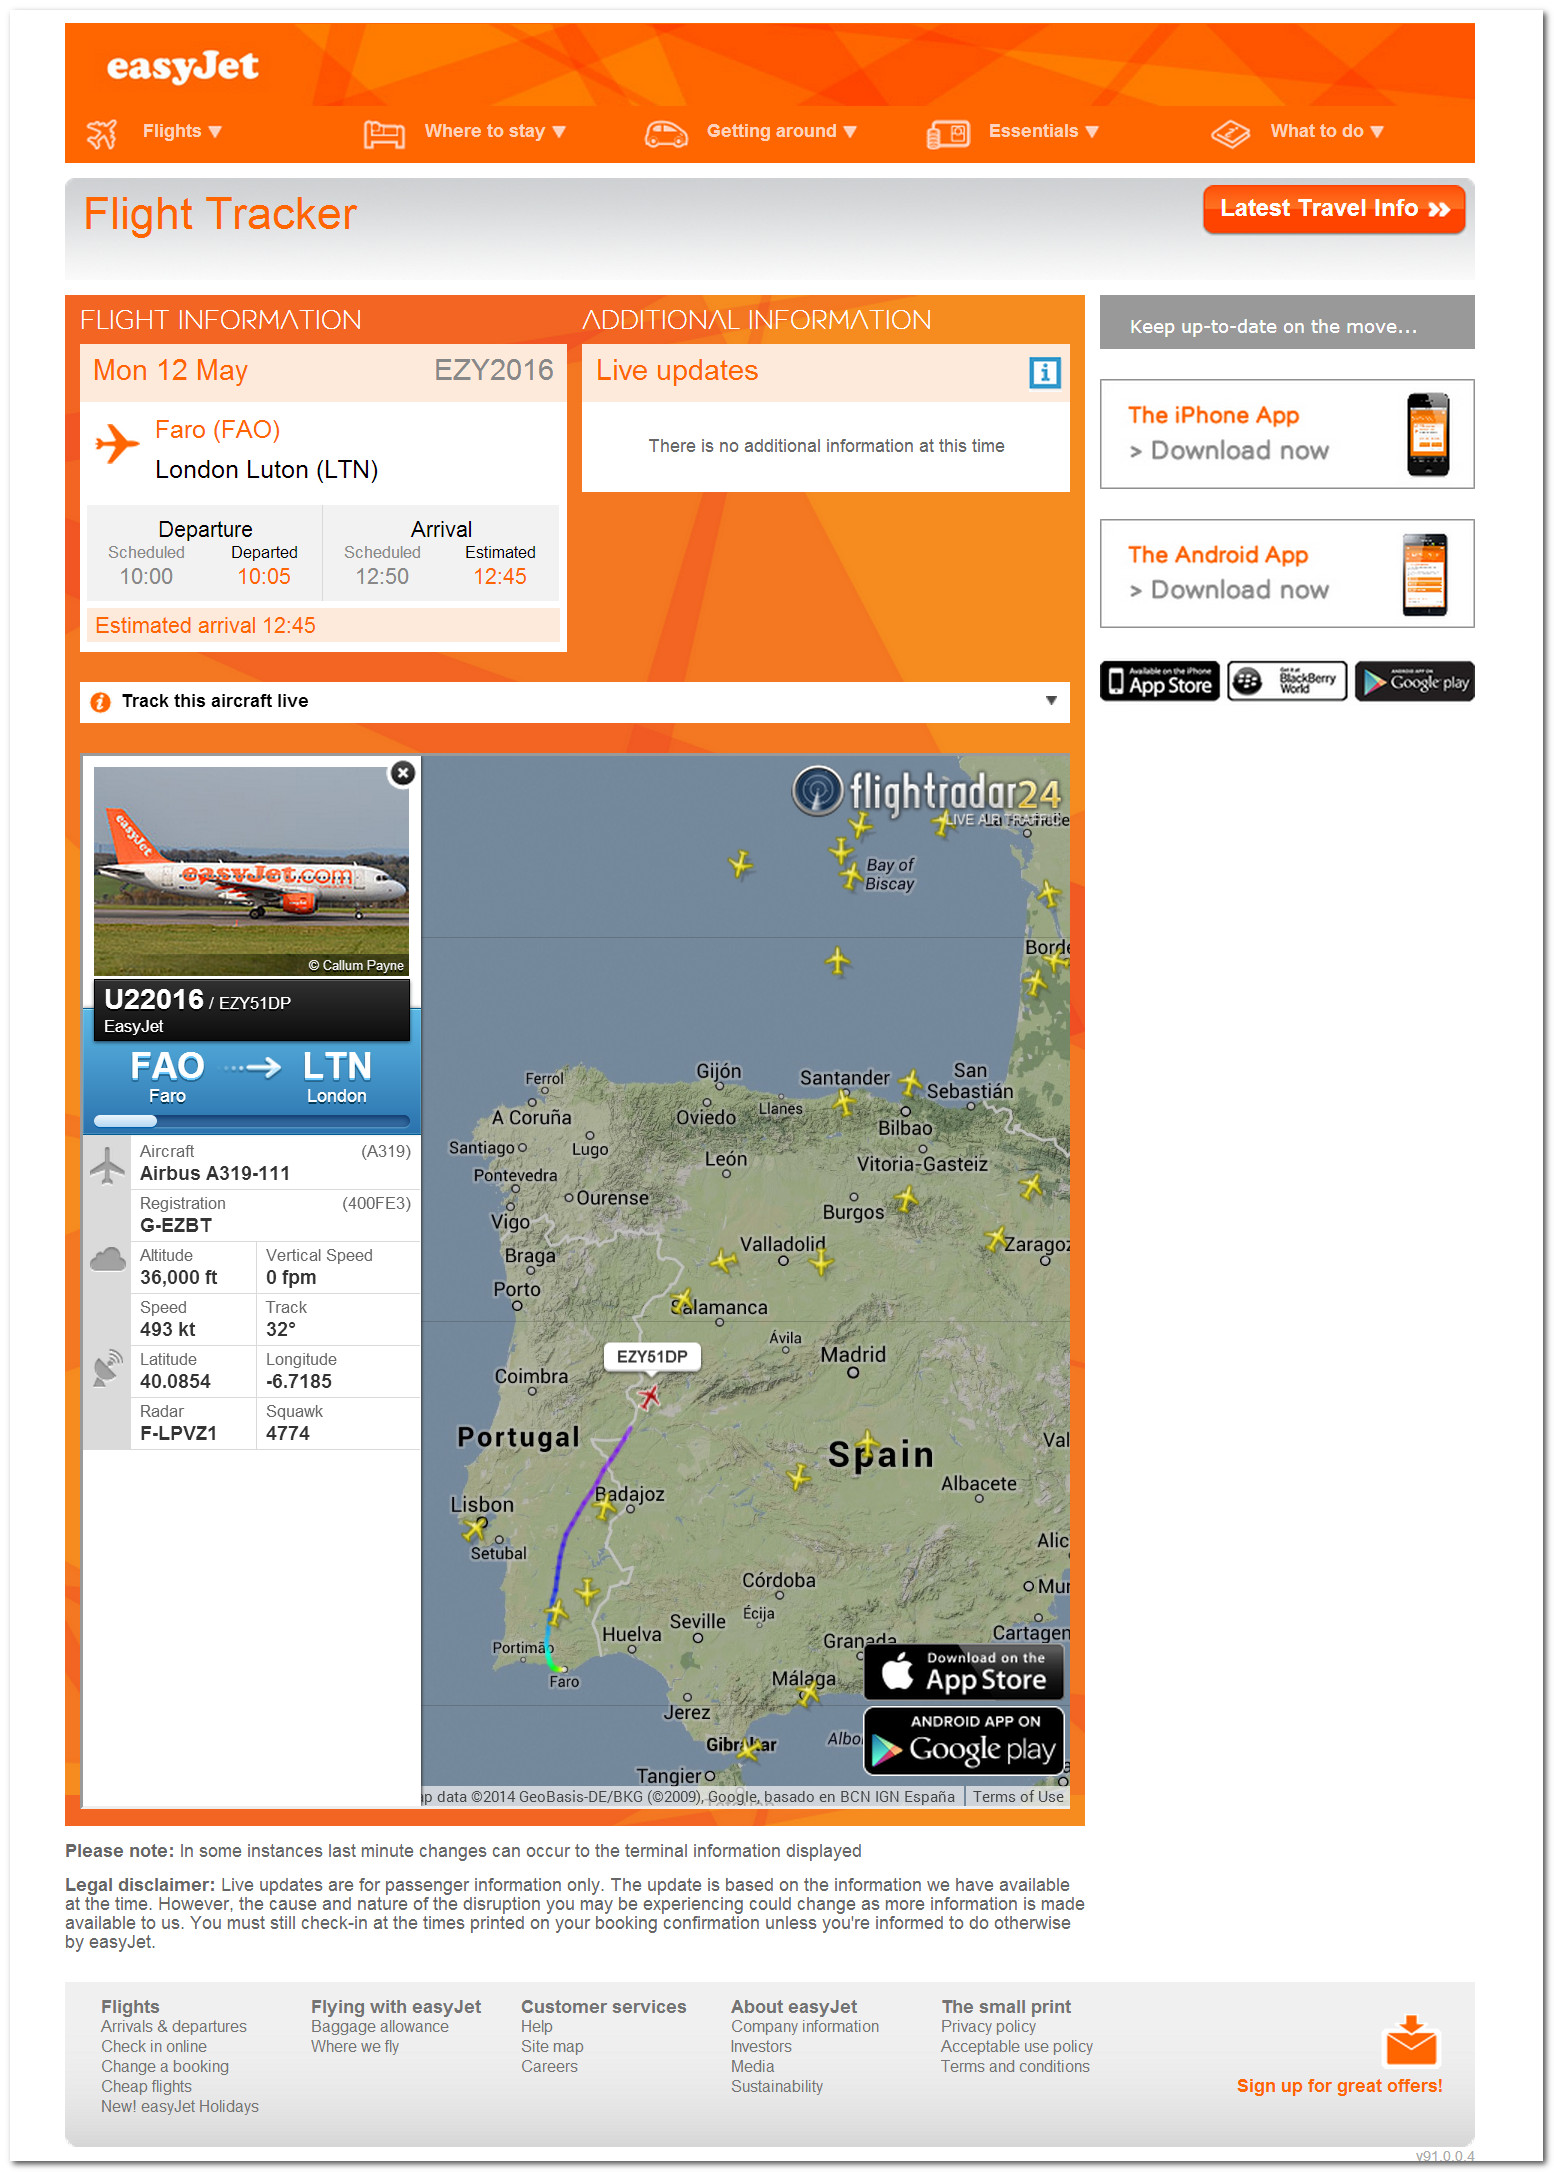Click Android App on Google play badge on map
This screenshot has height=2172, width=1554.
coord(964,1740)
